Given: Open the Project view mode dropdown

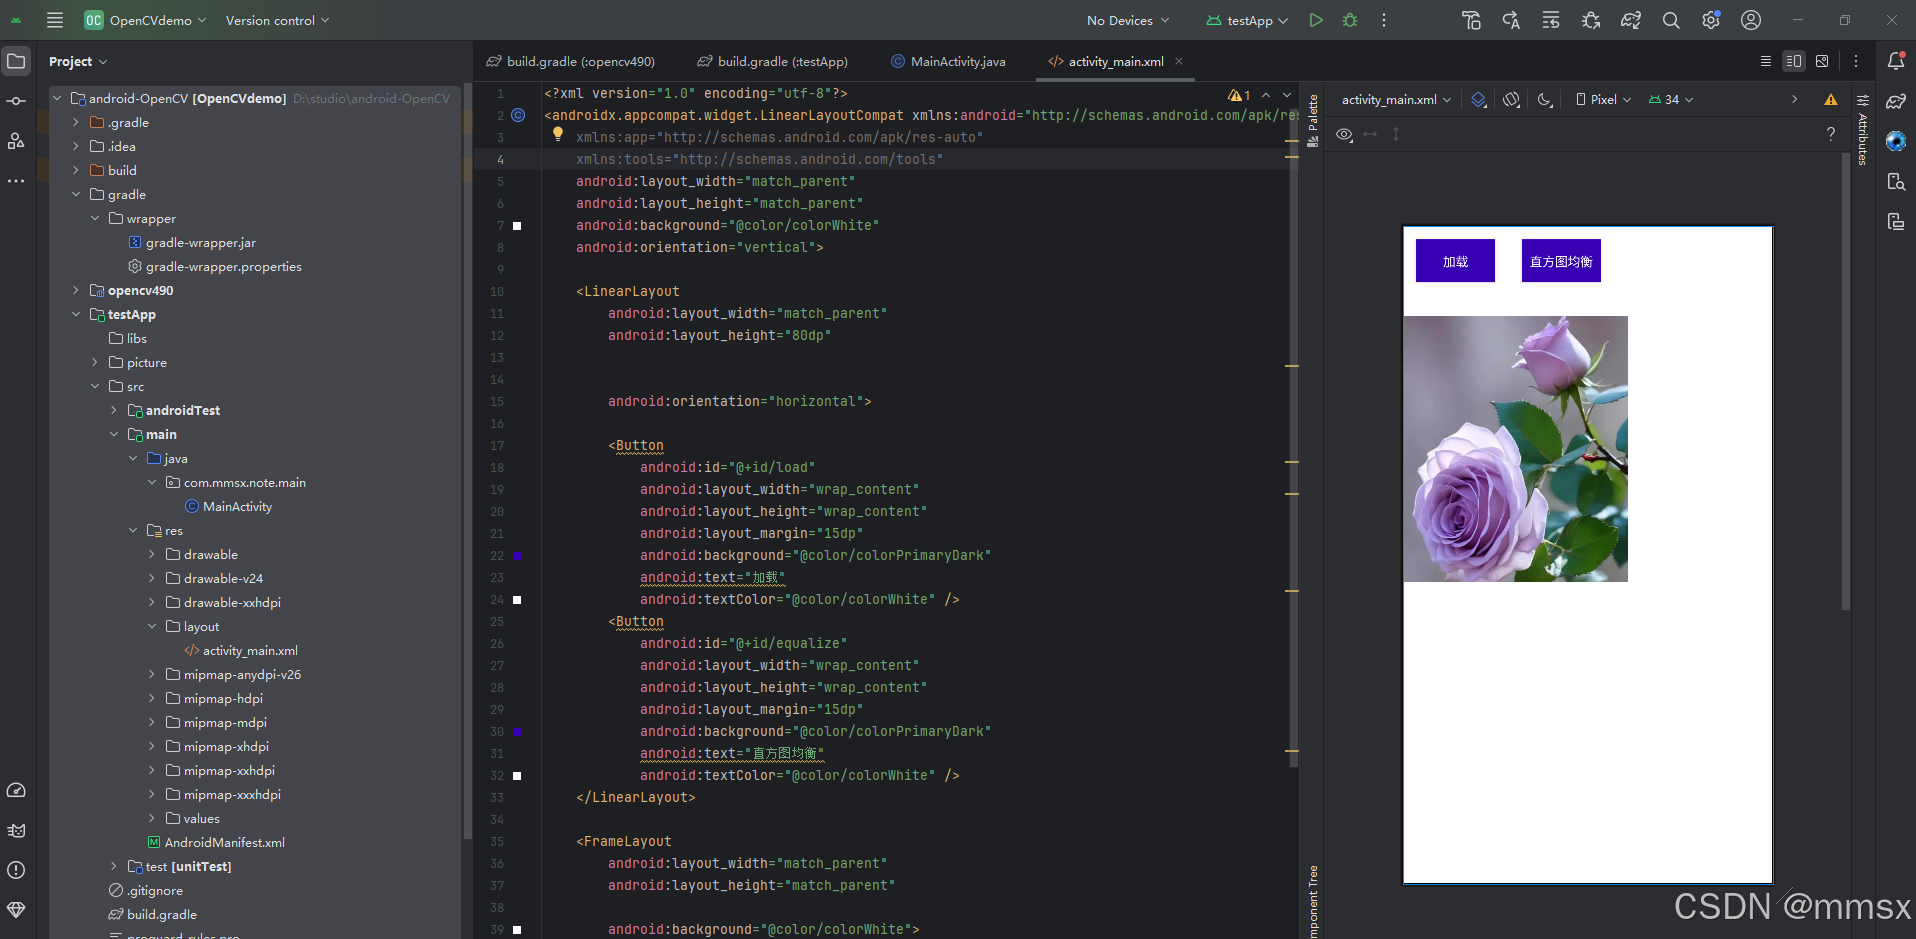Looking at the screenshot, I should [78, 61].
